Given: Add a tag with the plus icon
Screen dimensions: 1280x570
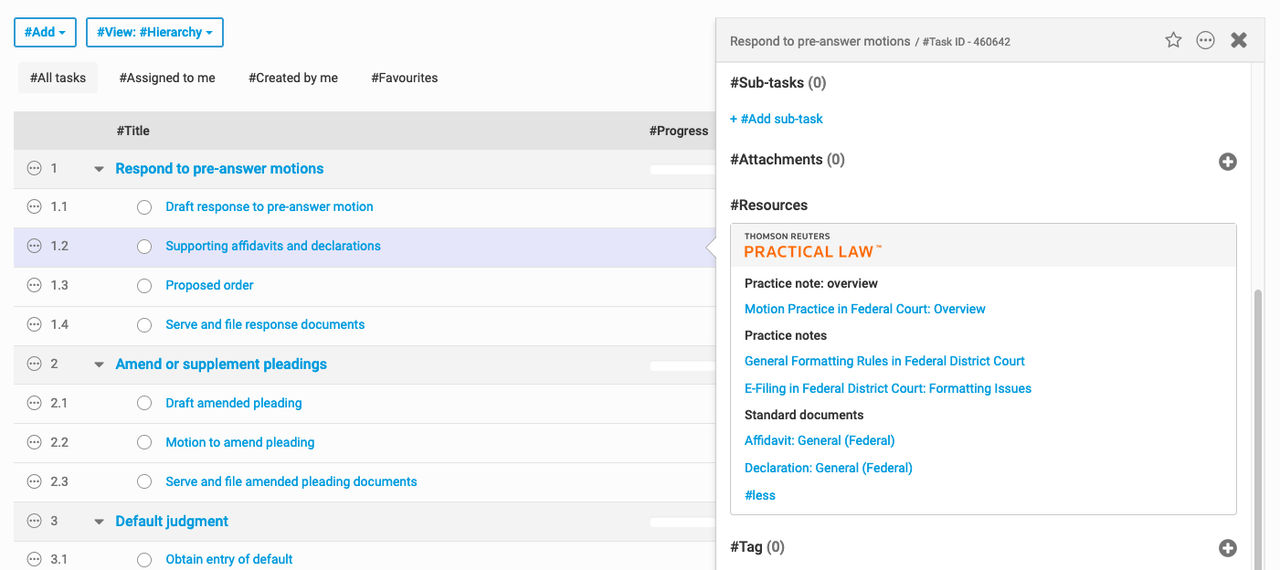Looking at the screenshot, I should 1228,548.
